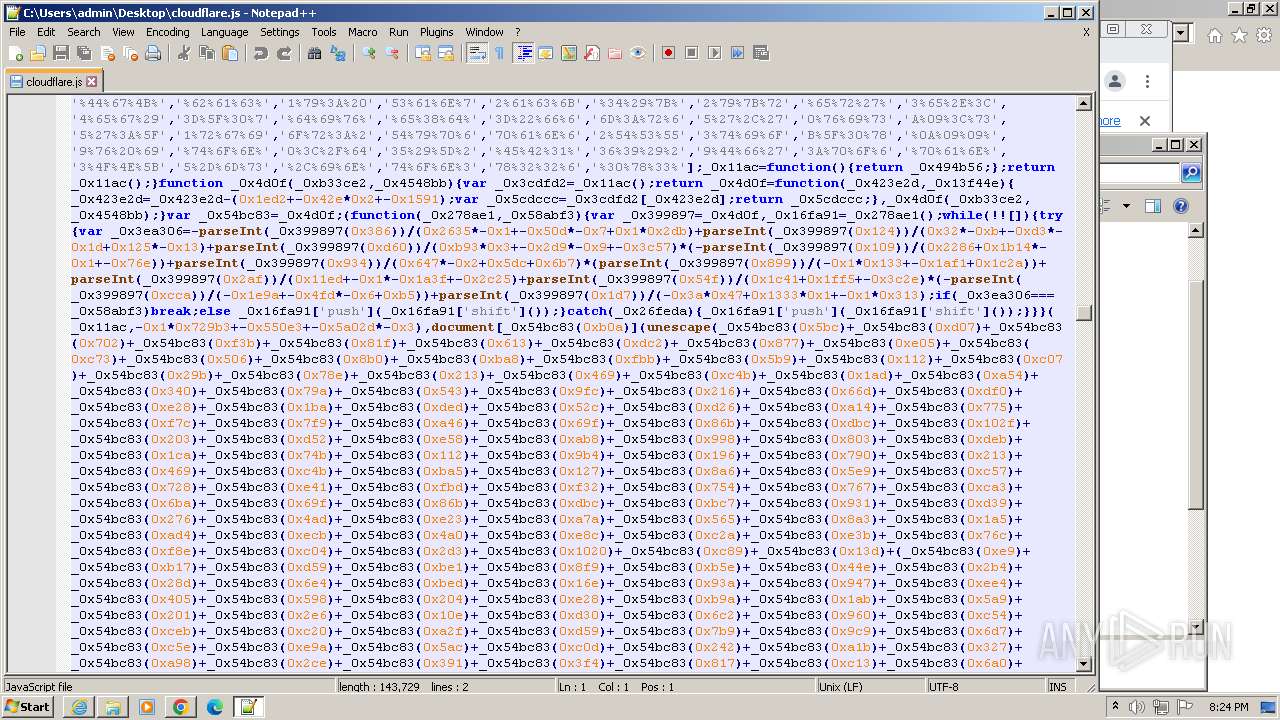Dismiss the Chrome notification with X

pyautogui.click(x=1145, y=121)
